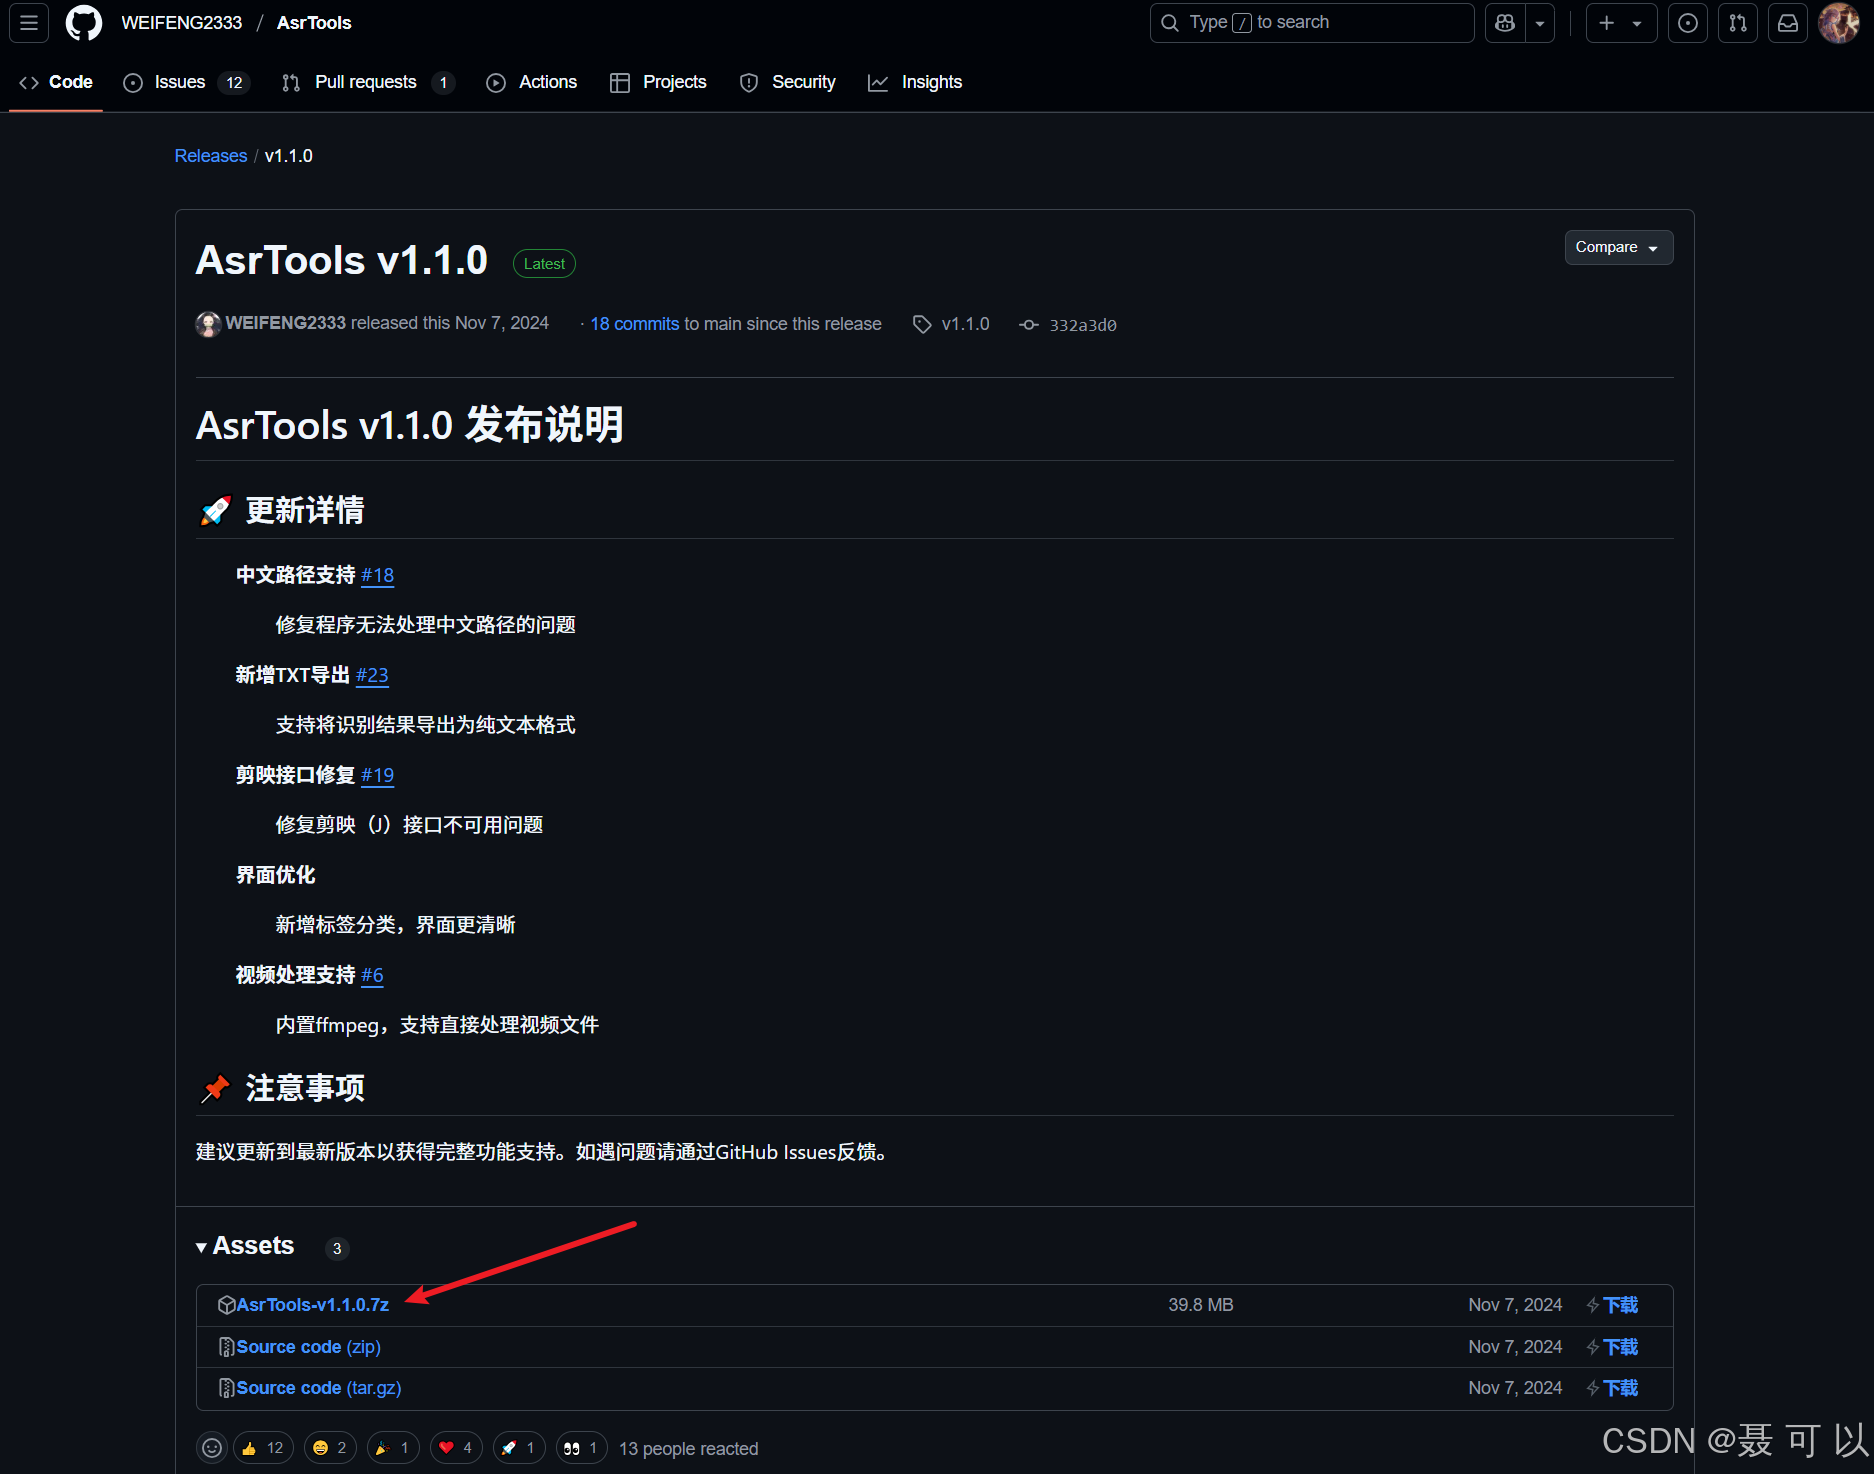Open WEIFENG2333 author avatar next to release date

tap(208, 324)
